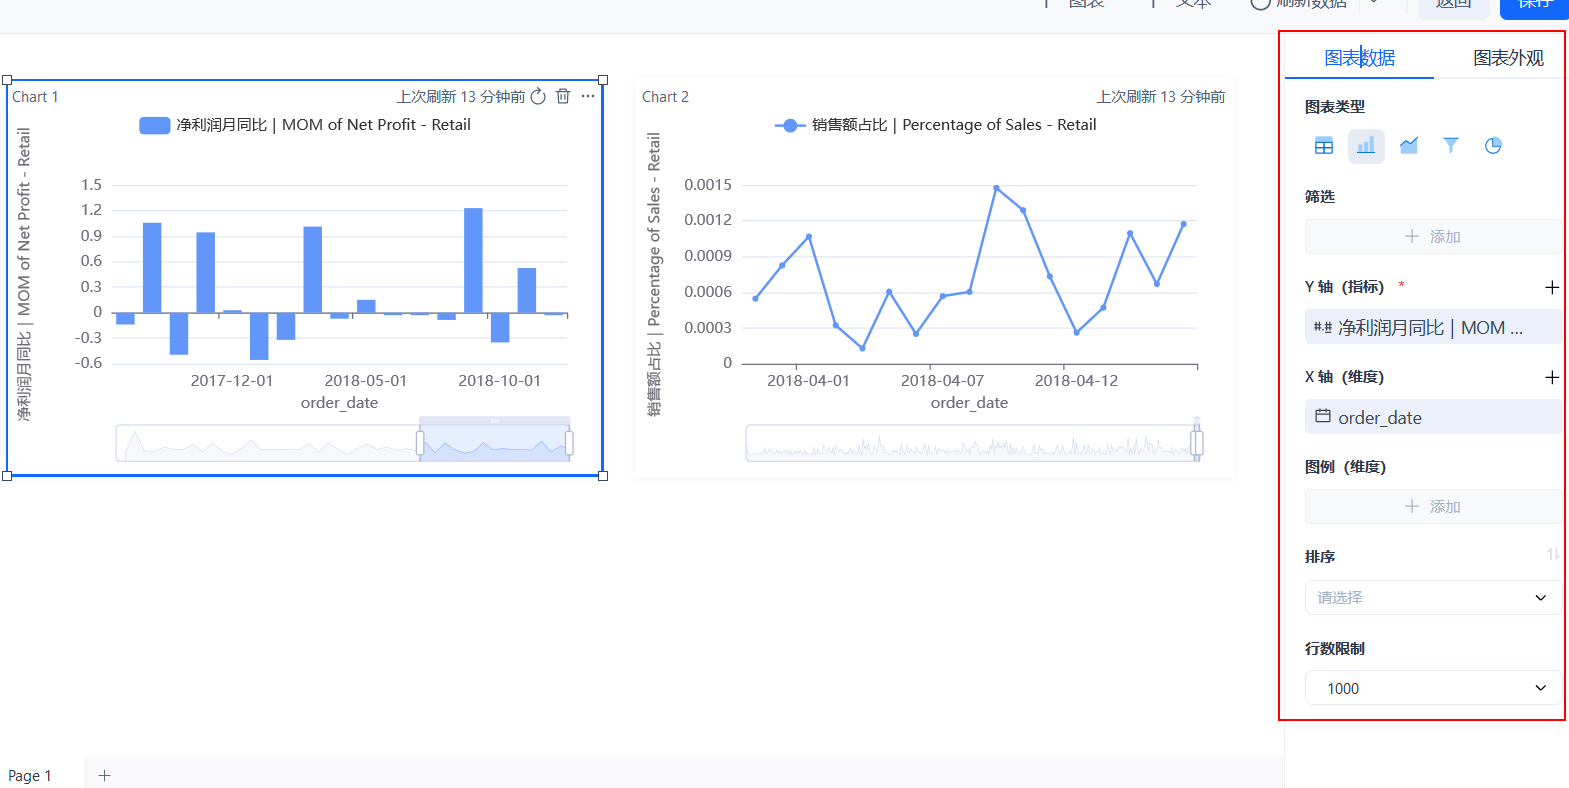Toggle the 净利润月同比 legend swatch in Chart 1

pyautogui.click(x=155, y=125)
